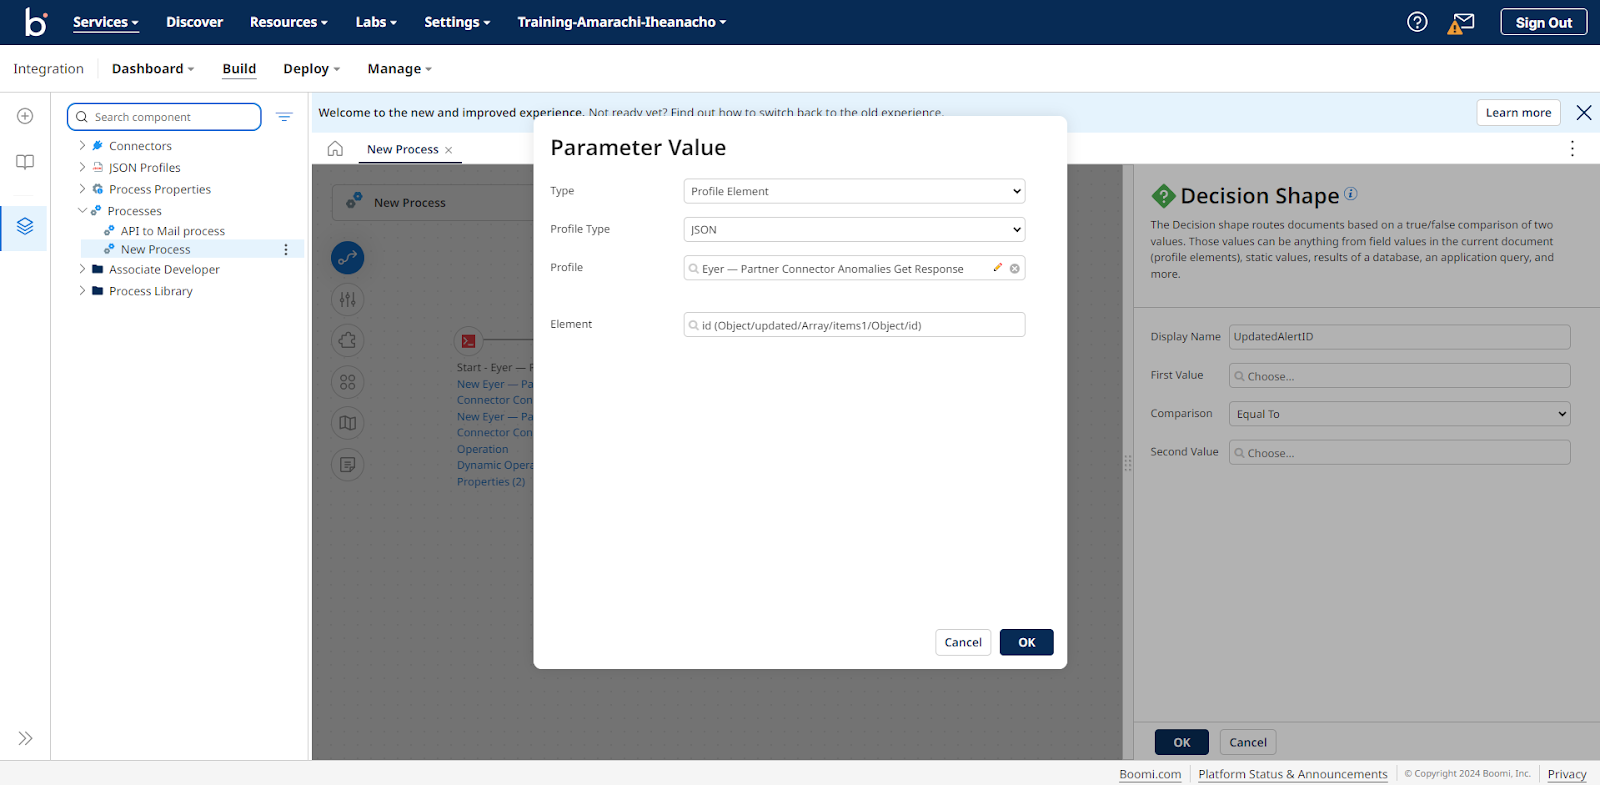Open the process canvas vertical dots menu

[1572, 148]
